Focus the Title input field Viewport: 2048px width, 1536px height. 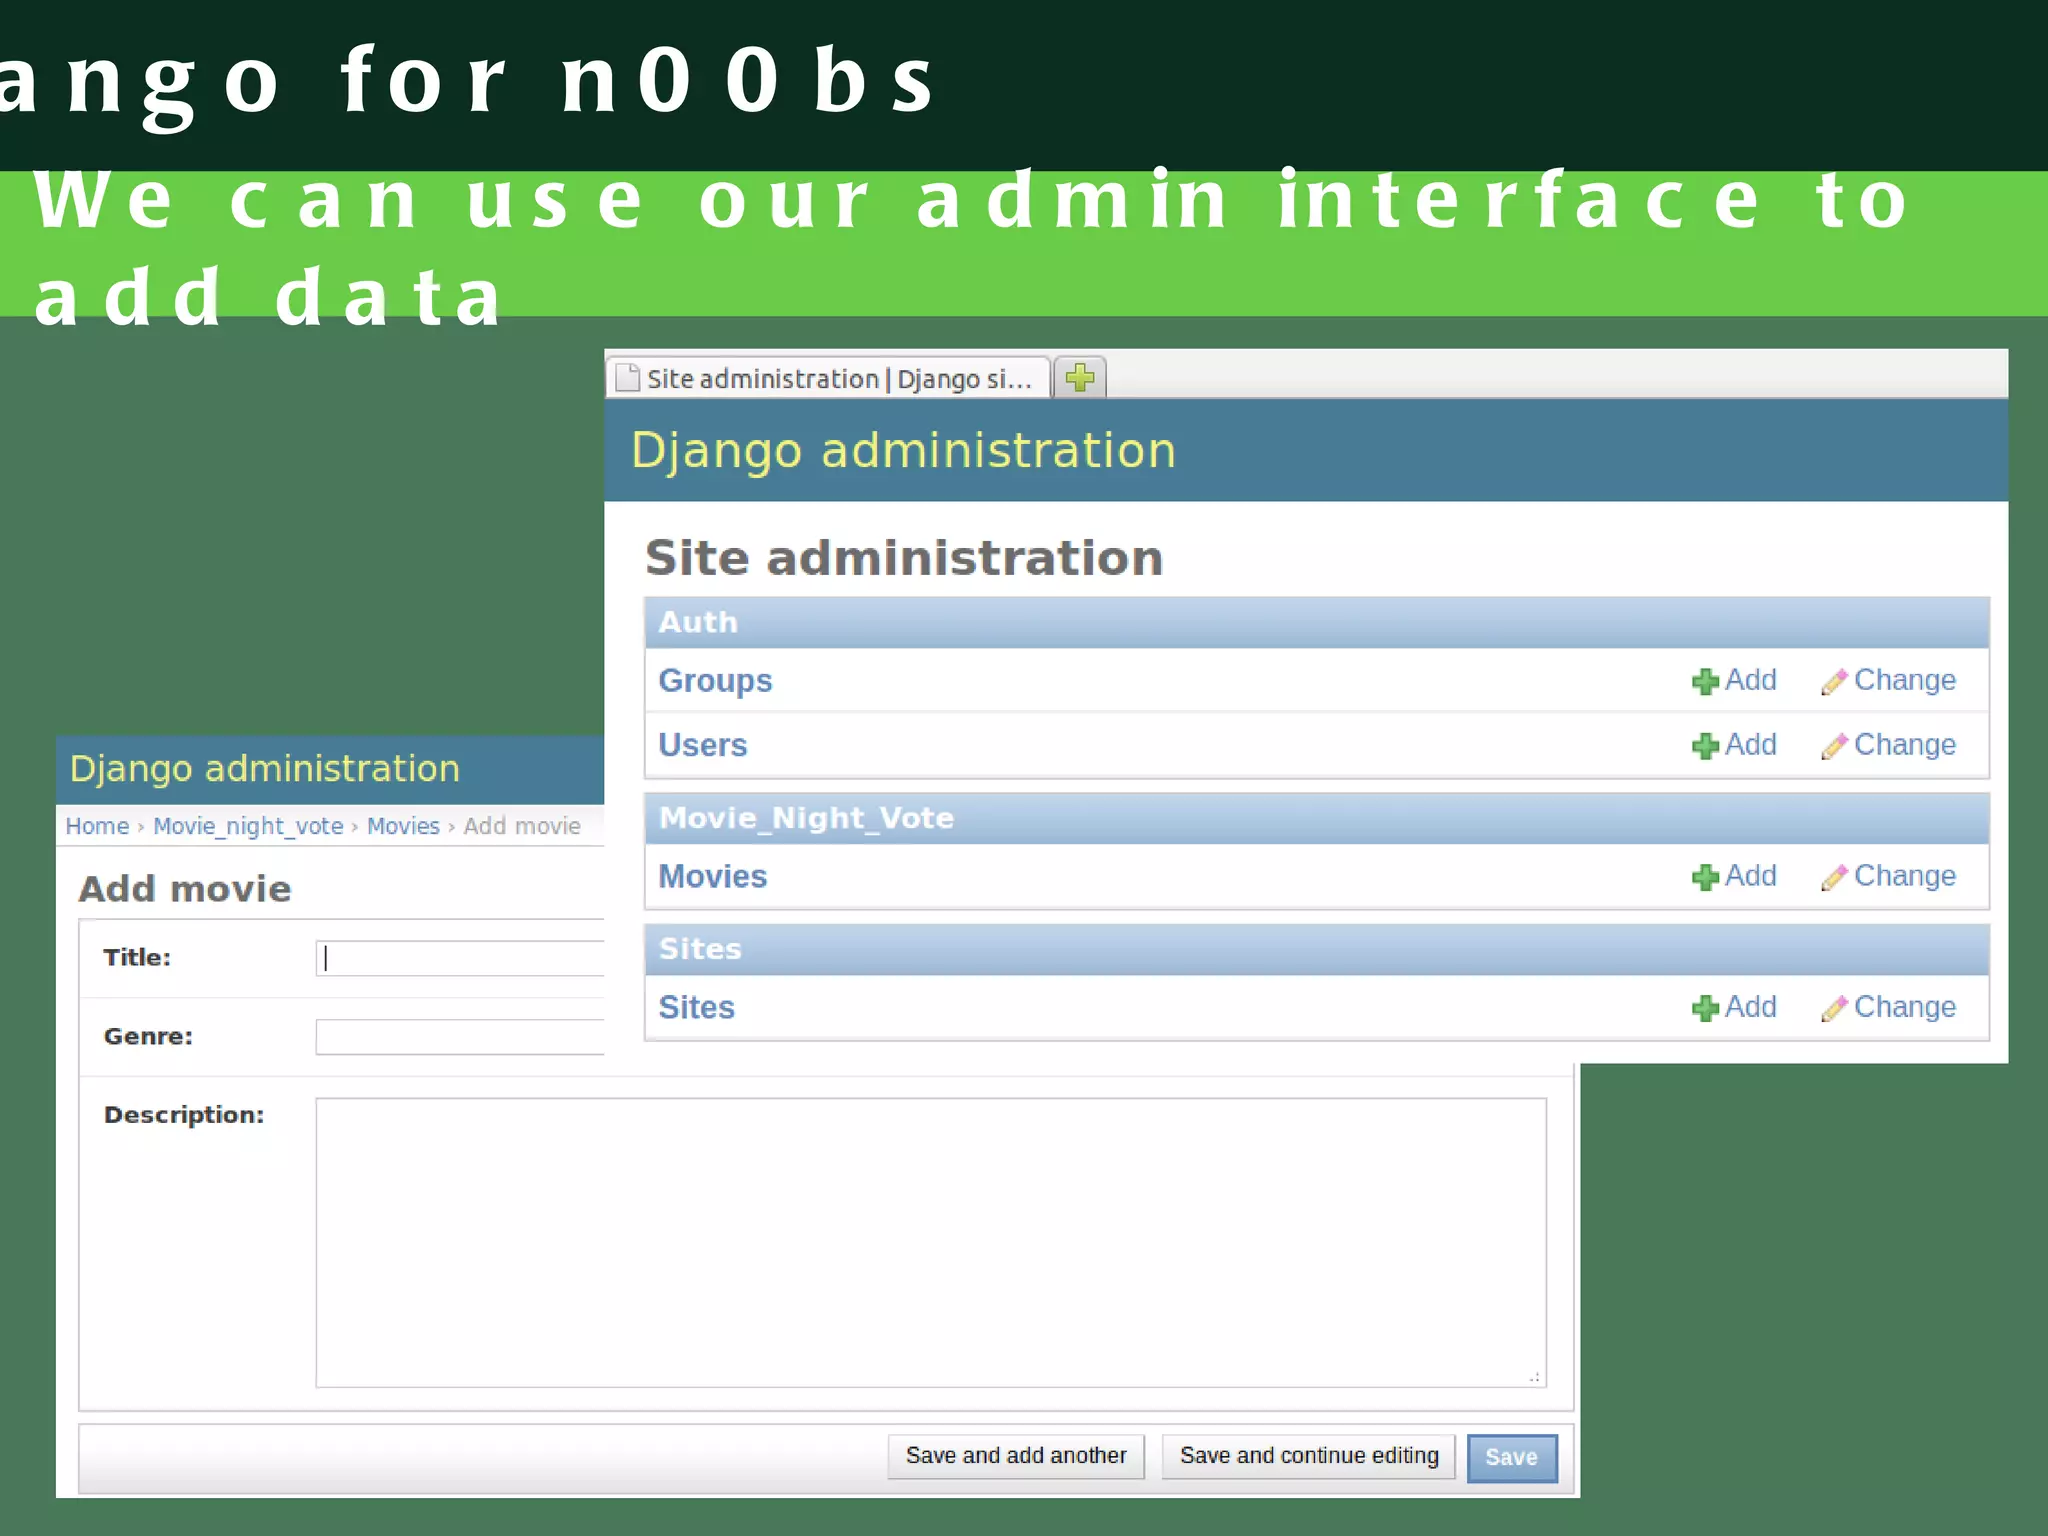460,958
